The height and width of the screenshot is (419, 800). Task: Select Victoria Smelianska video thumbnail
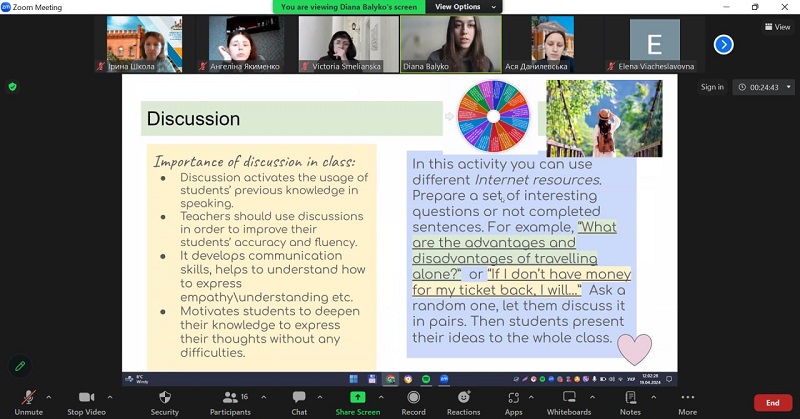coord(348,44)
